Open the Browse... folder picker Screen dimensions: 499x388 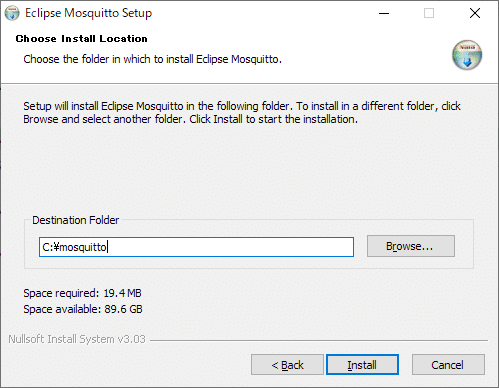pyautogui.click(x=411, y=246)
